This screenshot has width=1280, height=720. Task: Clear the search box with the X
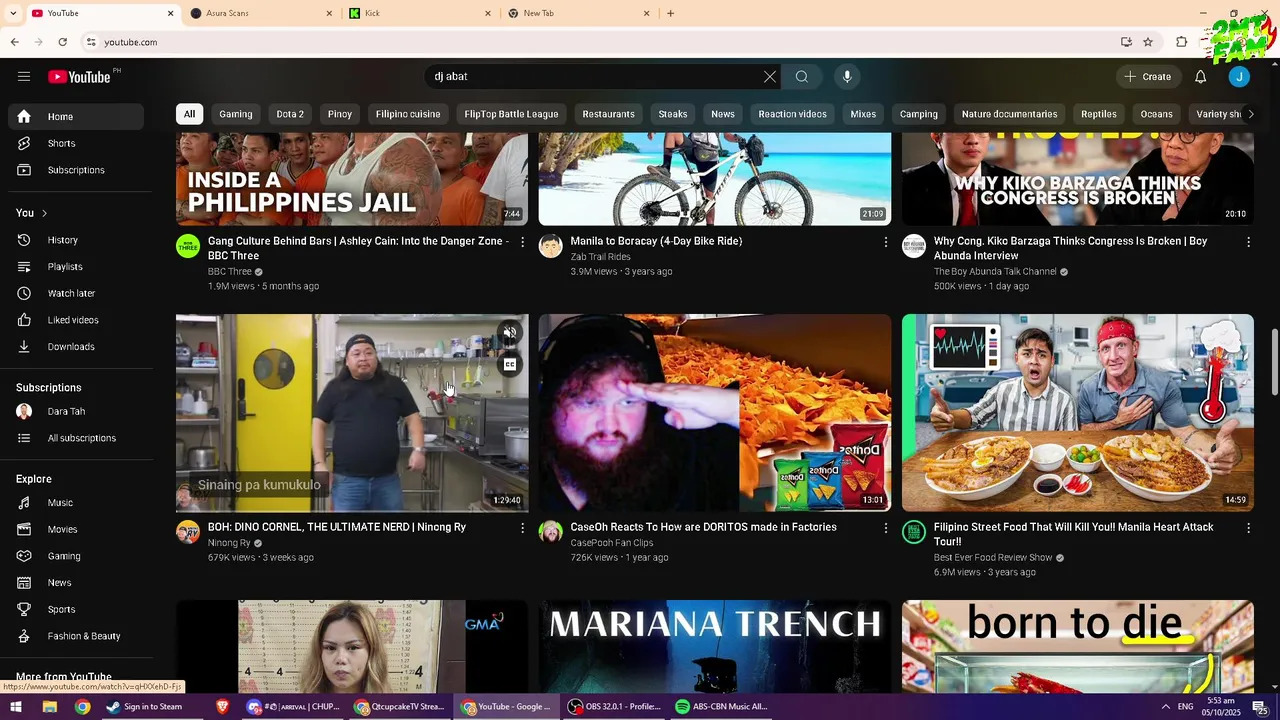tap(770, 77)
